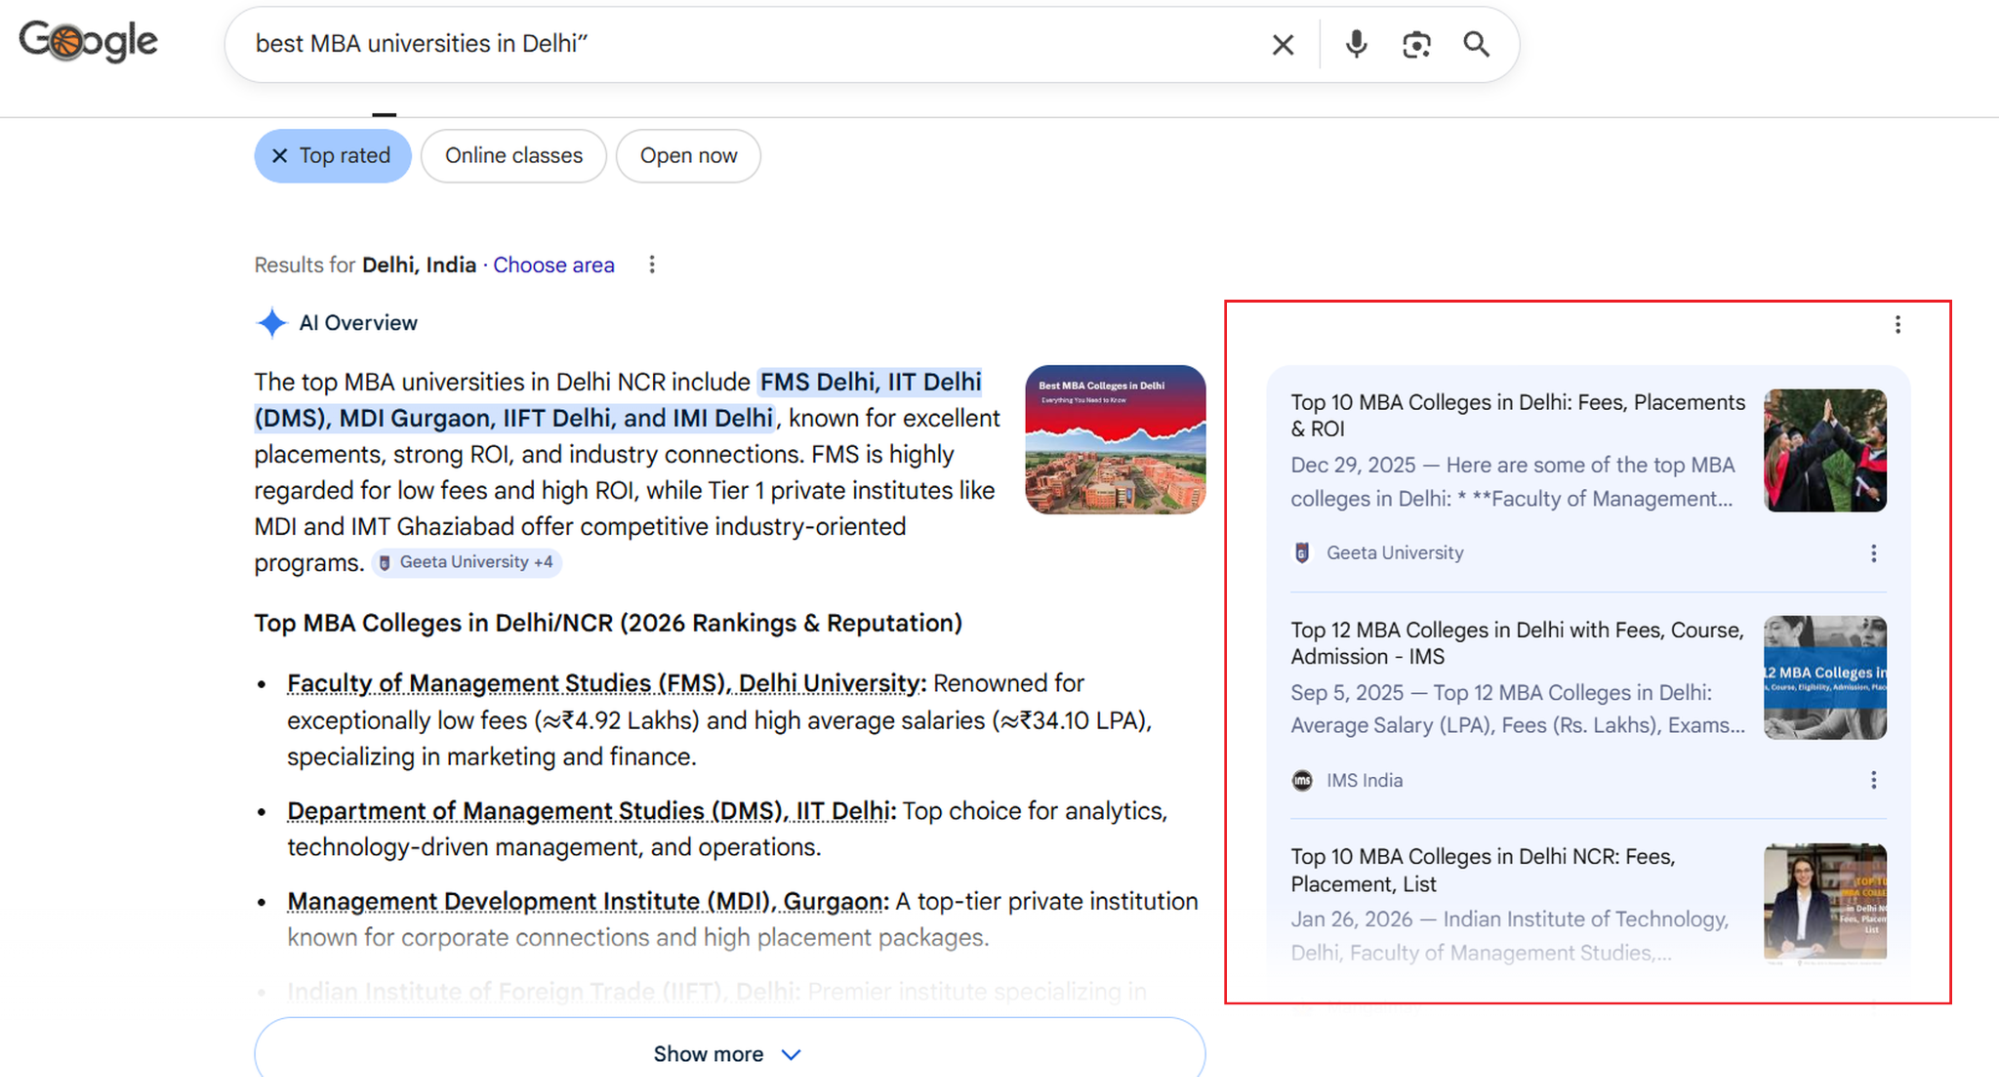1999x1077 pixels.
Task: Enable the Open now filter
Action: [688, 155]
